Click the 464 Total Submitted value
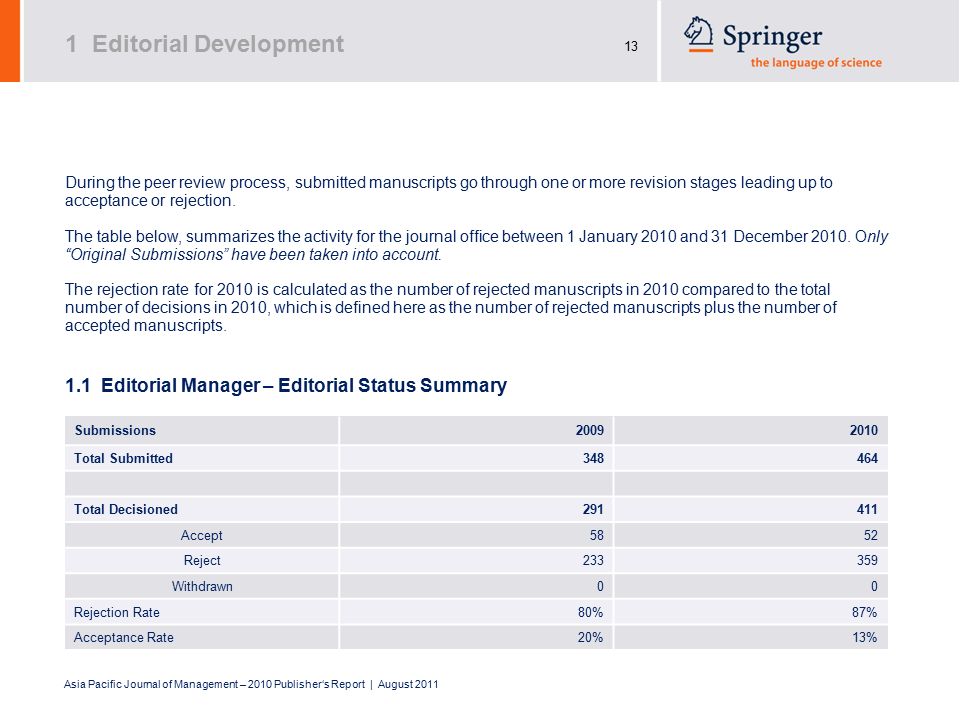The image size is (960, 720). [x=867, y=459]
